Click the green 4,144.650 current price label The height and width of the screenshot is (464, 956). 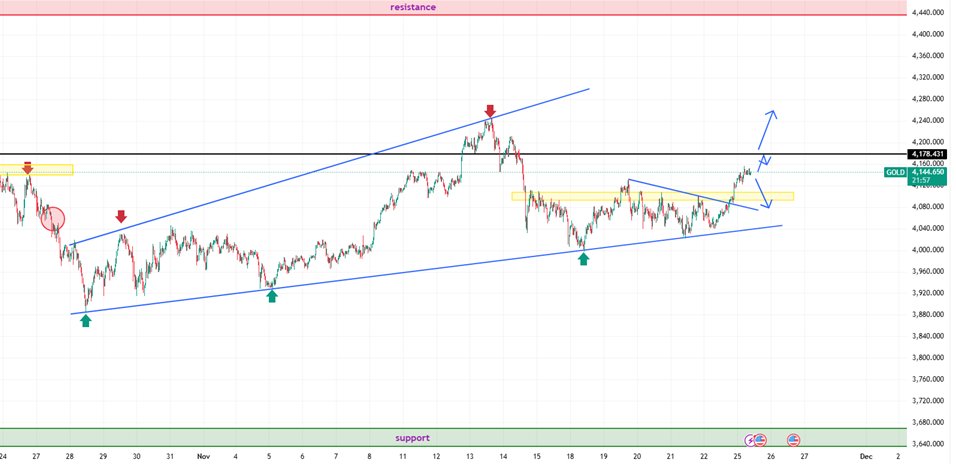(929, 173)
